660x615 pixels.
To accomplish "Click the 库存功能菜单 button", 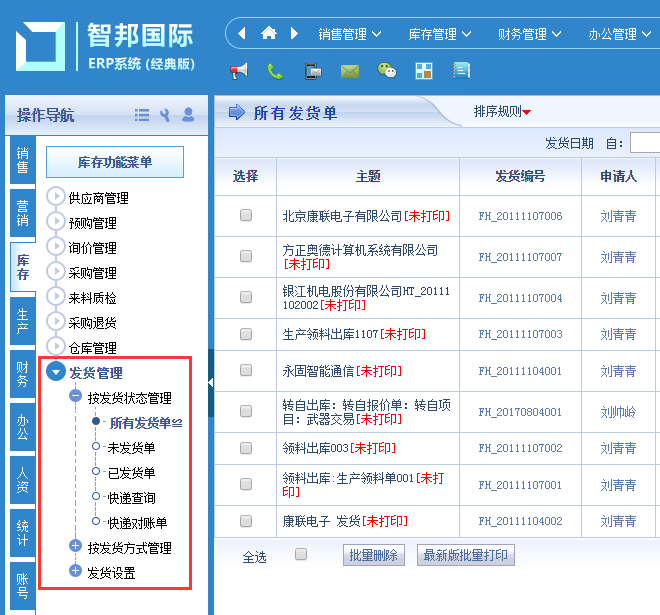I will click(115, 162).
